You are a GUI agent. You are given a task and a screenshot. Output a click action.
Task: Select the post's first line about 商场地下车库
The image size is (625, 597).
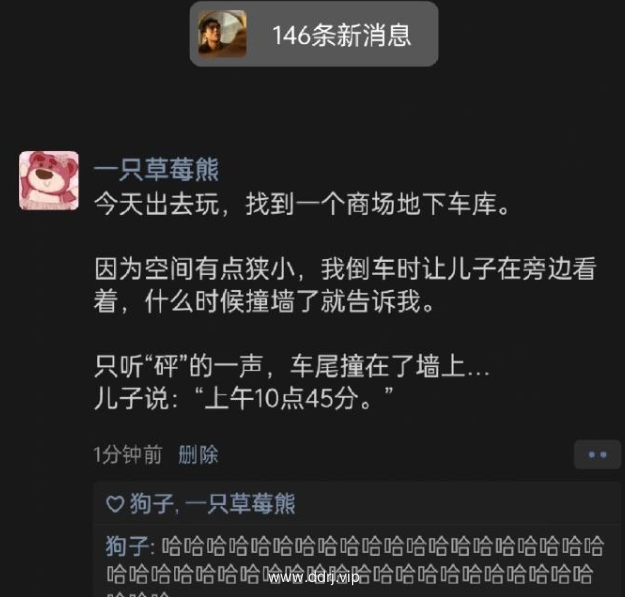[302, 204]
